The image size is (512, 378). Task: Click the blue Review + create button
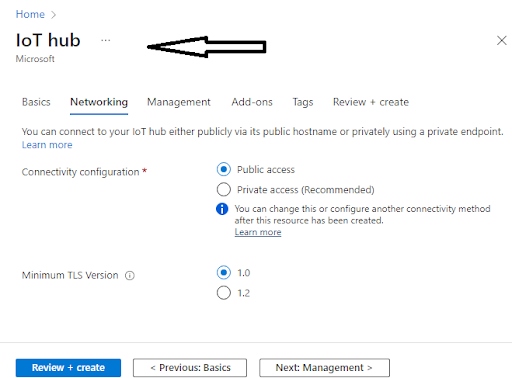[x=68, y=368]
